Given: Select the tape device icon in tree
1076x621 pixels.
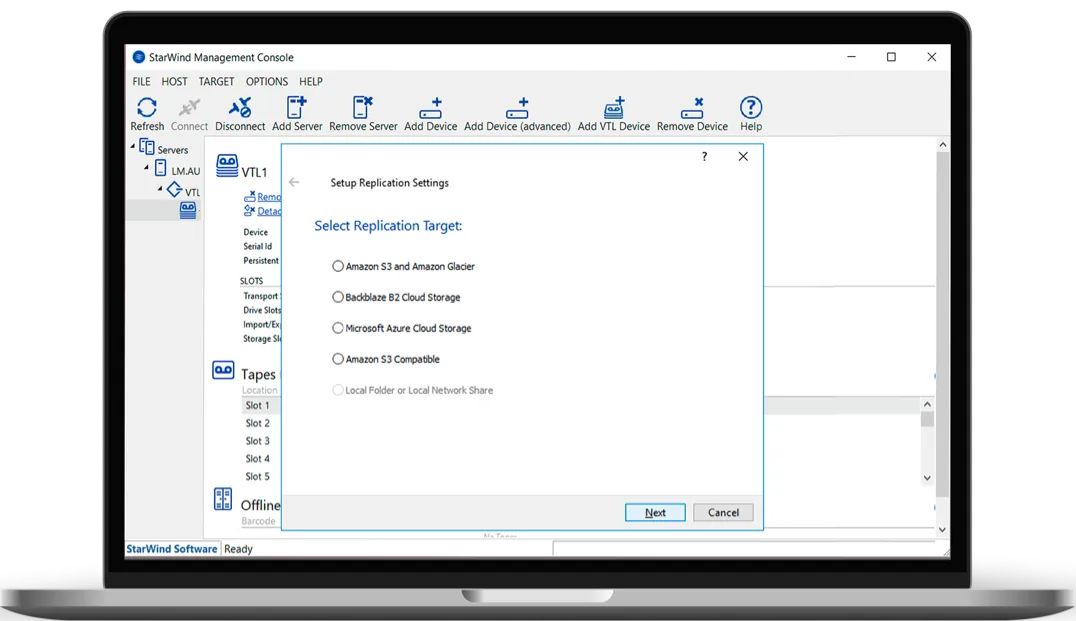Looking at the screenshot, I should (x=187, y=209).
